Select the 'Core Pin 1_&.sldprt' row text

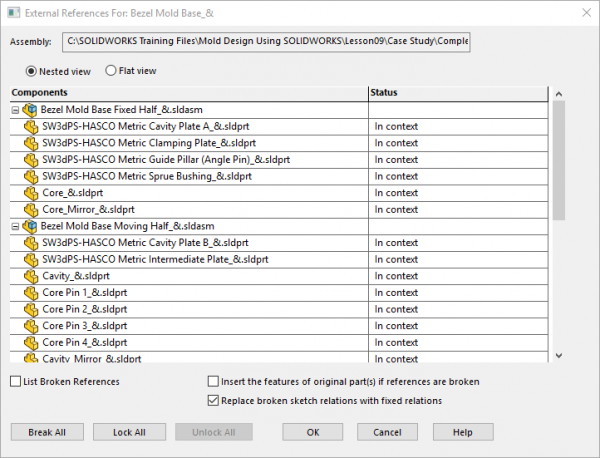[85, 293]
